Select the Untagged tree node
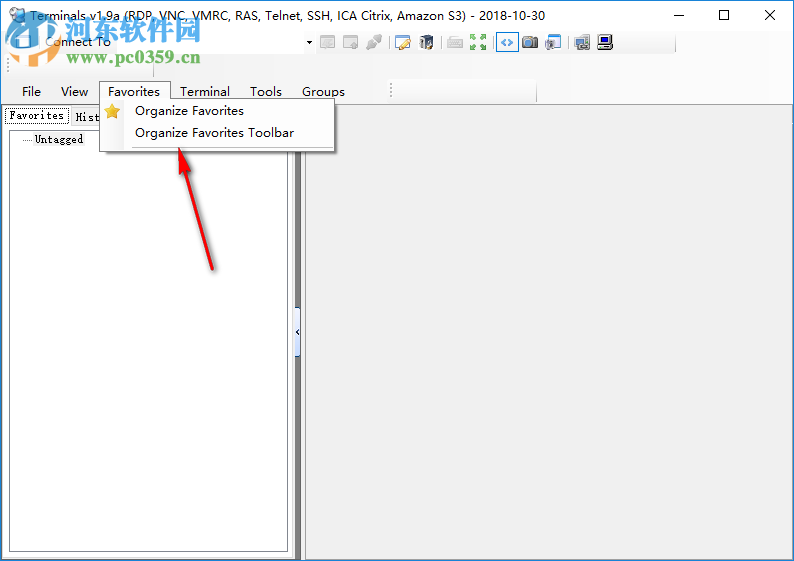This screenshot has height=561, width=794. click(x=59, y=139)
